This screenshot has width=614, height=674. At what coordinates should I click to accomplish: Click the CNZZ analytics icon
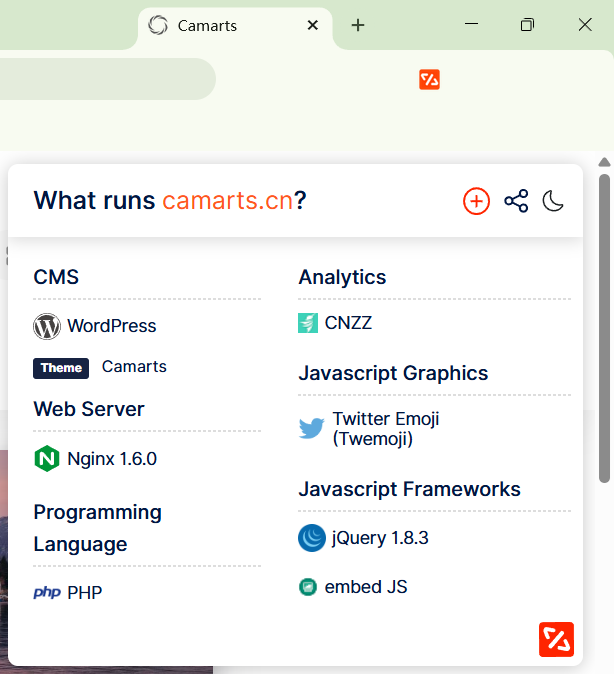point(308,323)
